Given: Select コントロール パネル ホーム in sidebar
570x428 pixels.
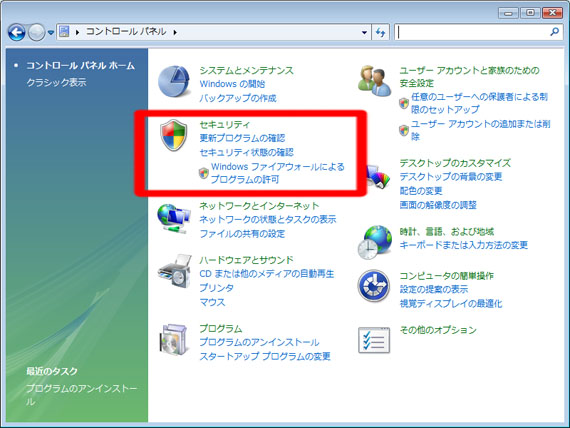Looking at the screenshot, I should click(80, 66).
